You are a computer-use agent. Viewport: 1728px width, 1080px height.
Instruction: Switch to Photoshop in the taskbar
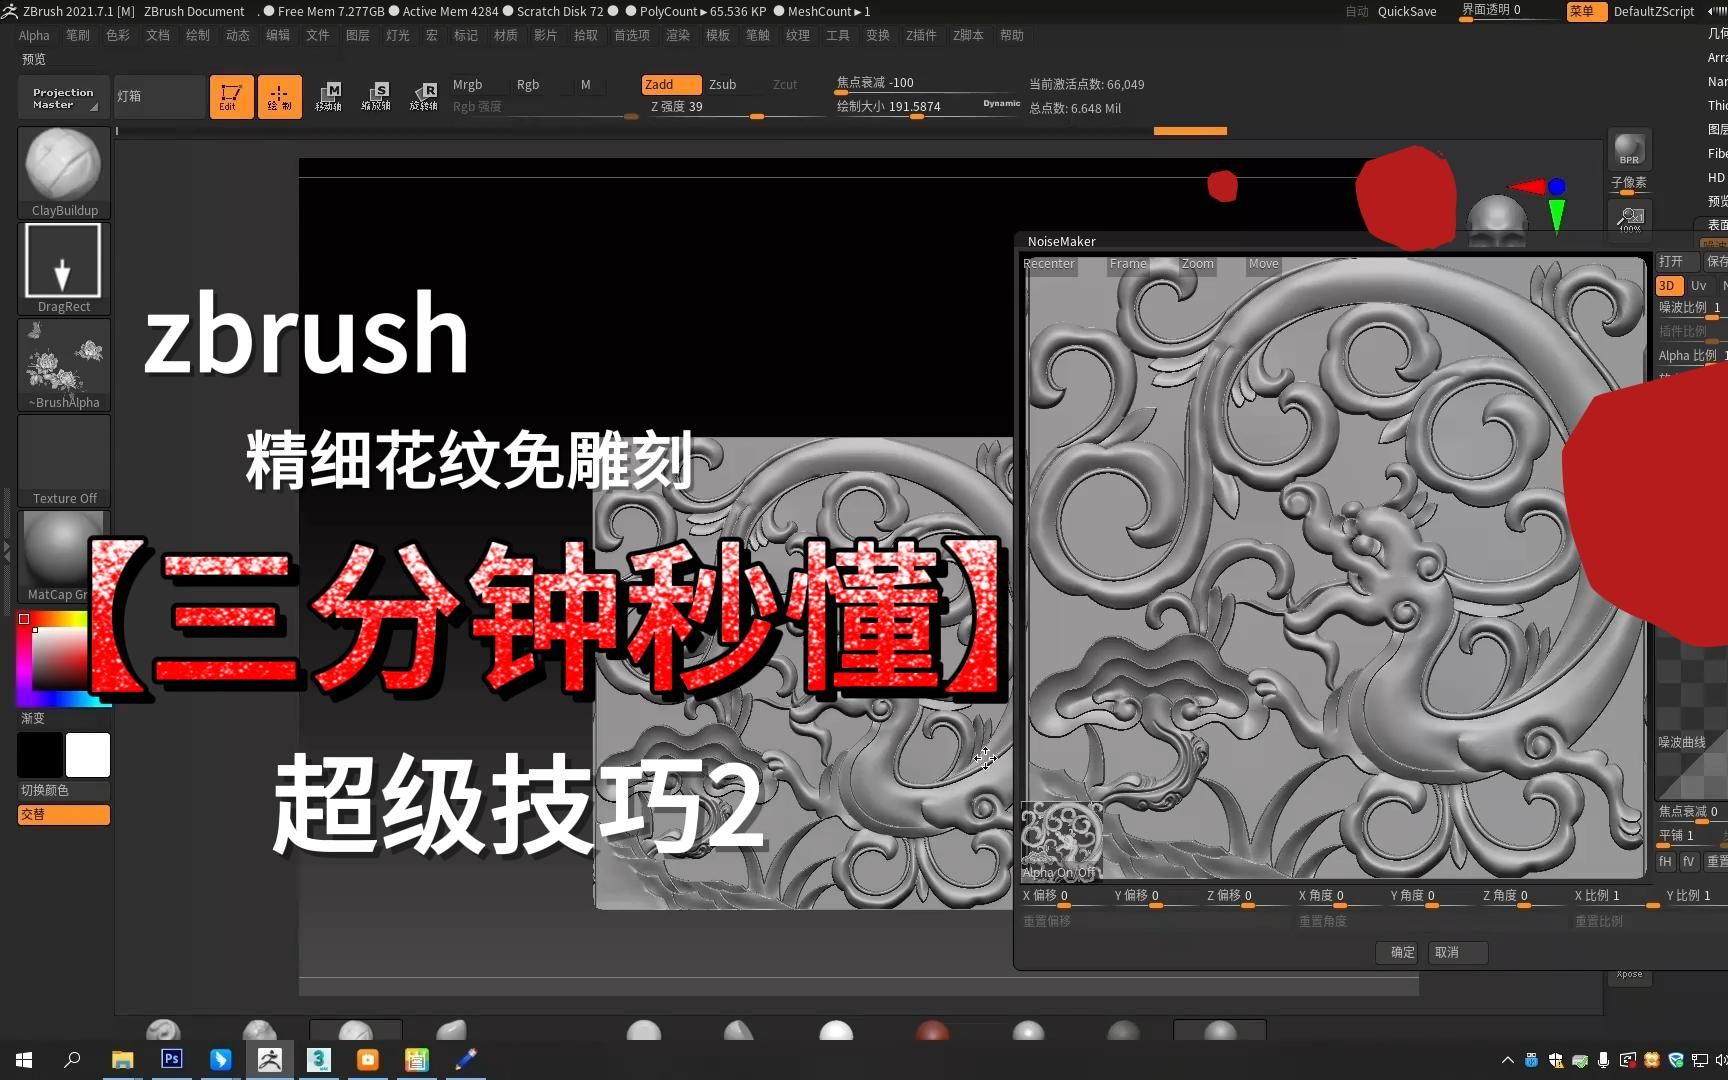coord(172,1059)
